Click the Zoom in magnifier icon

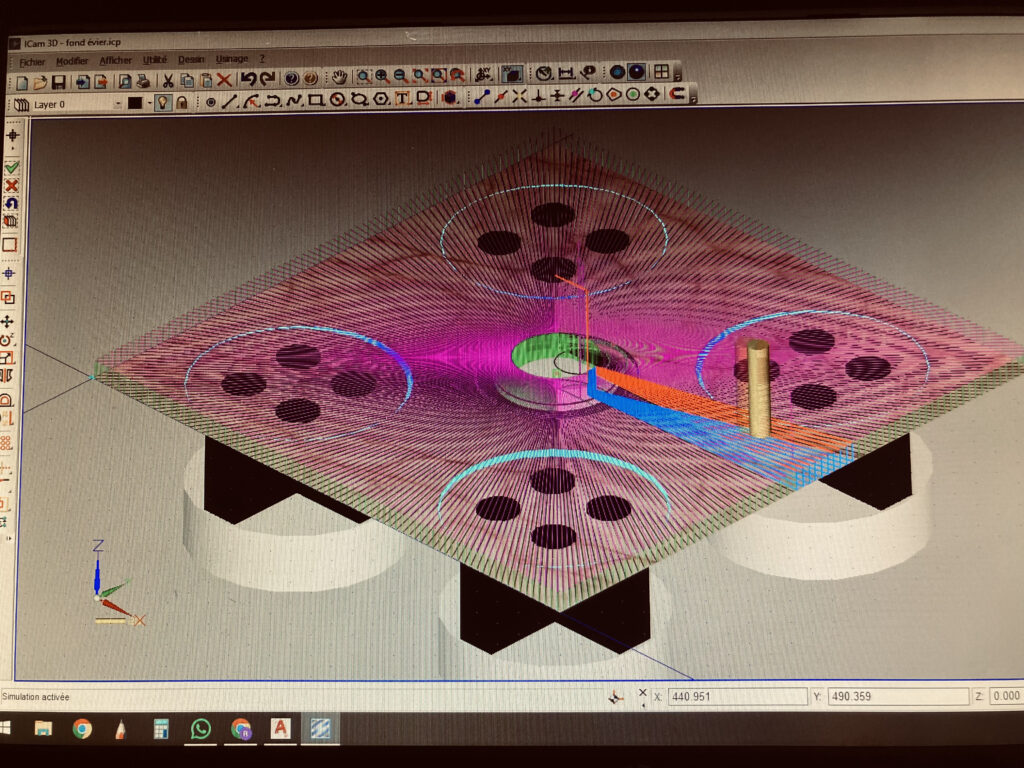(381, 76)
